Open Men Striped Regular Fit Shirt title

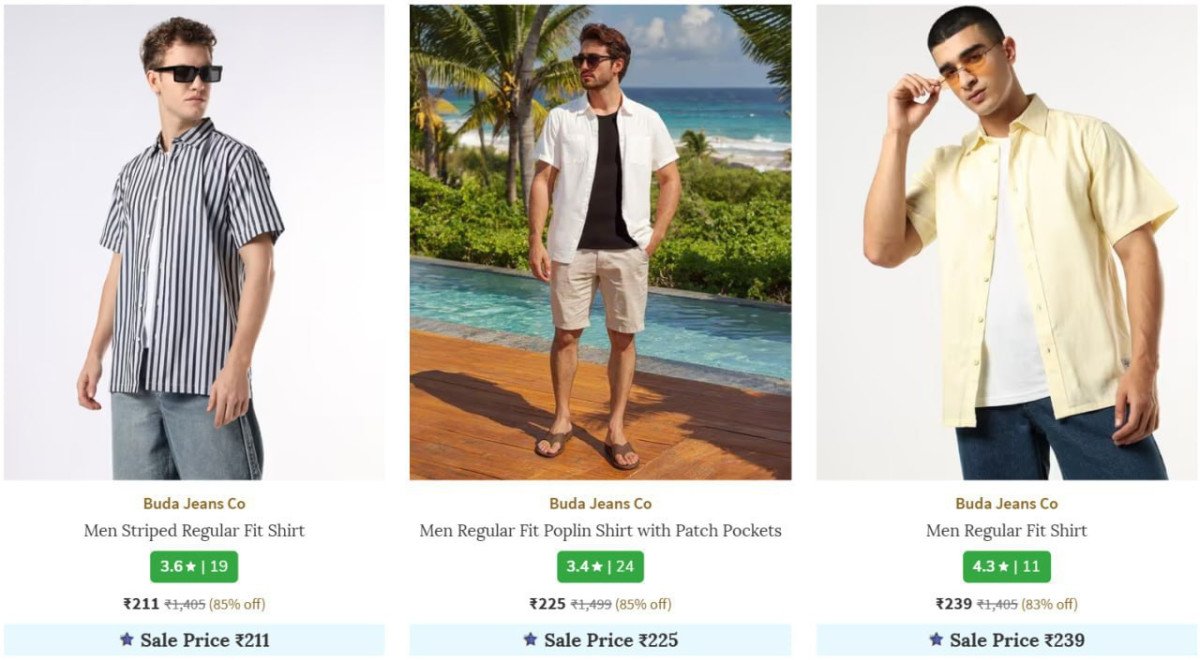(194, 531)
